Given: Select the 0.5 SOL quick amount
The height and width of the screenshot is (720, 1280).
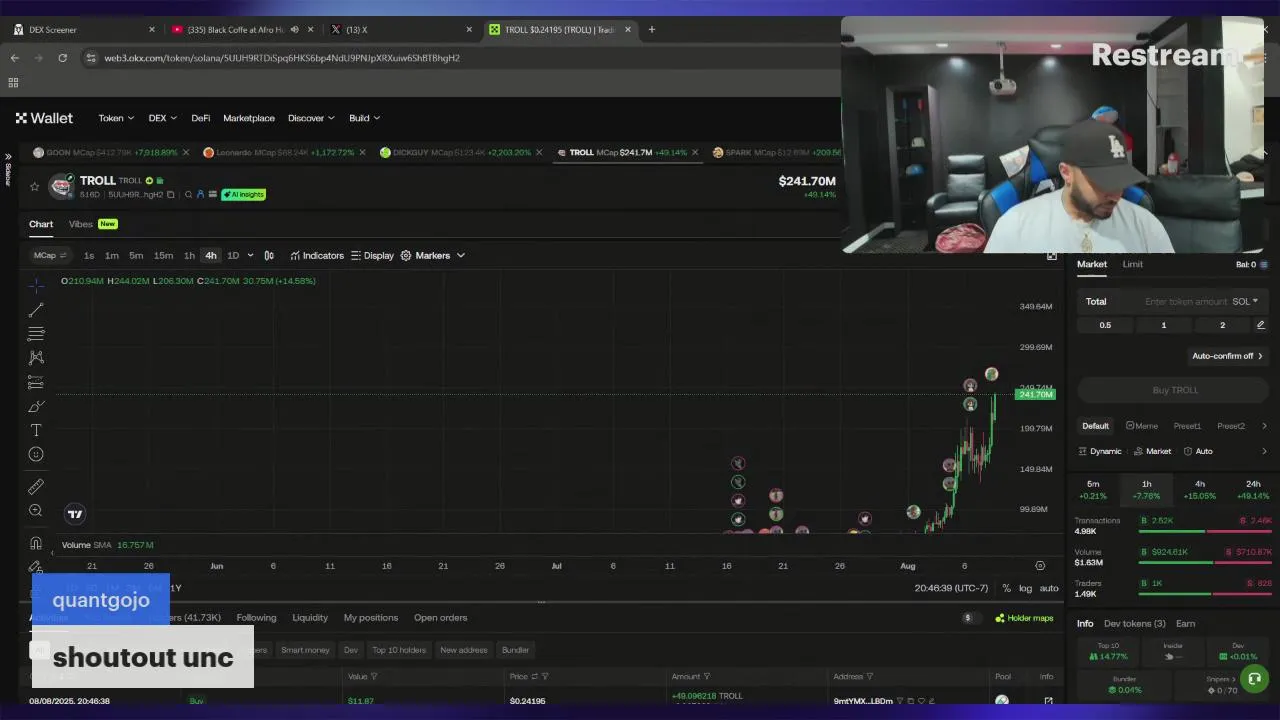Looking at the screenshot, I should tap(1105, 325).
